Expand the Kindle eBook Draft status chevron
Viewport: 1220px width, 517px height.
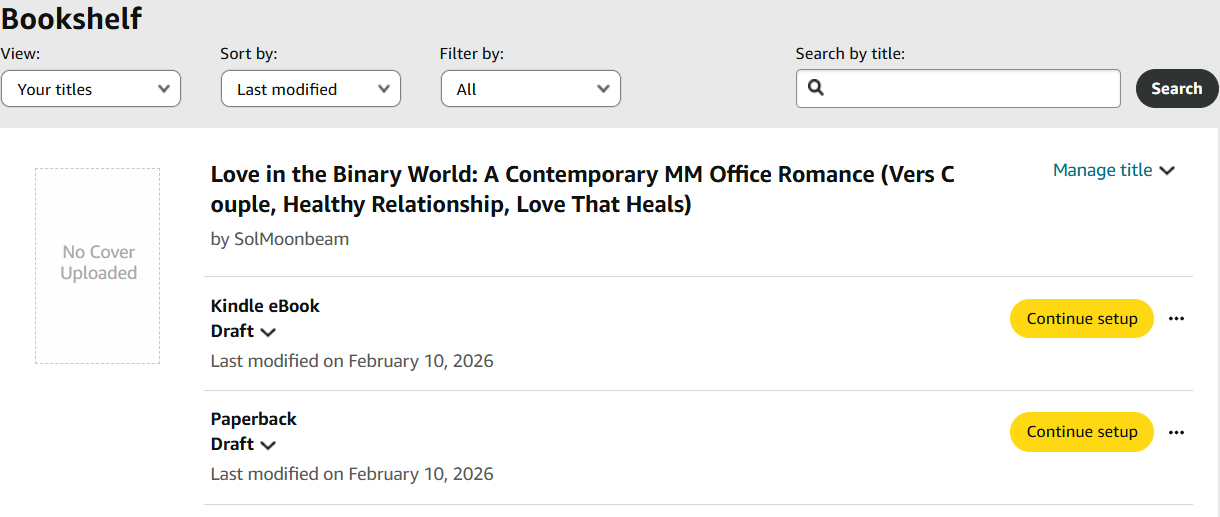pyautogui.click(x=268, y=332)
